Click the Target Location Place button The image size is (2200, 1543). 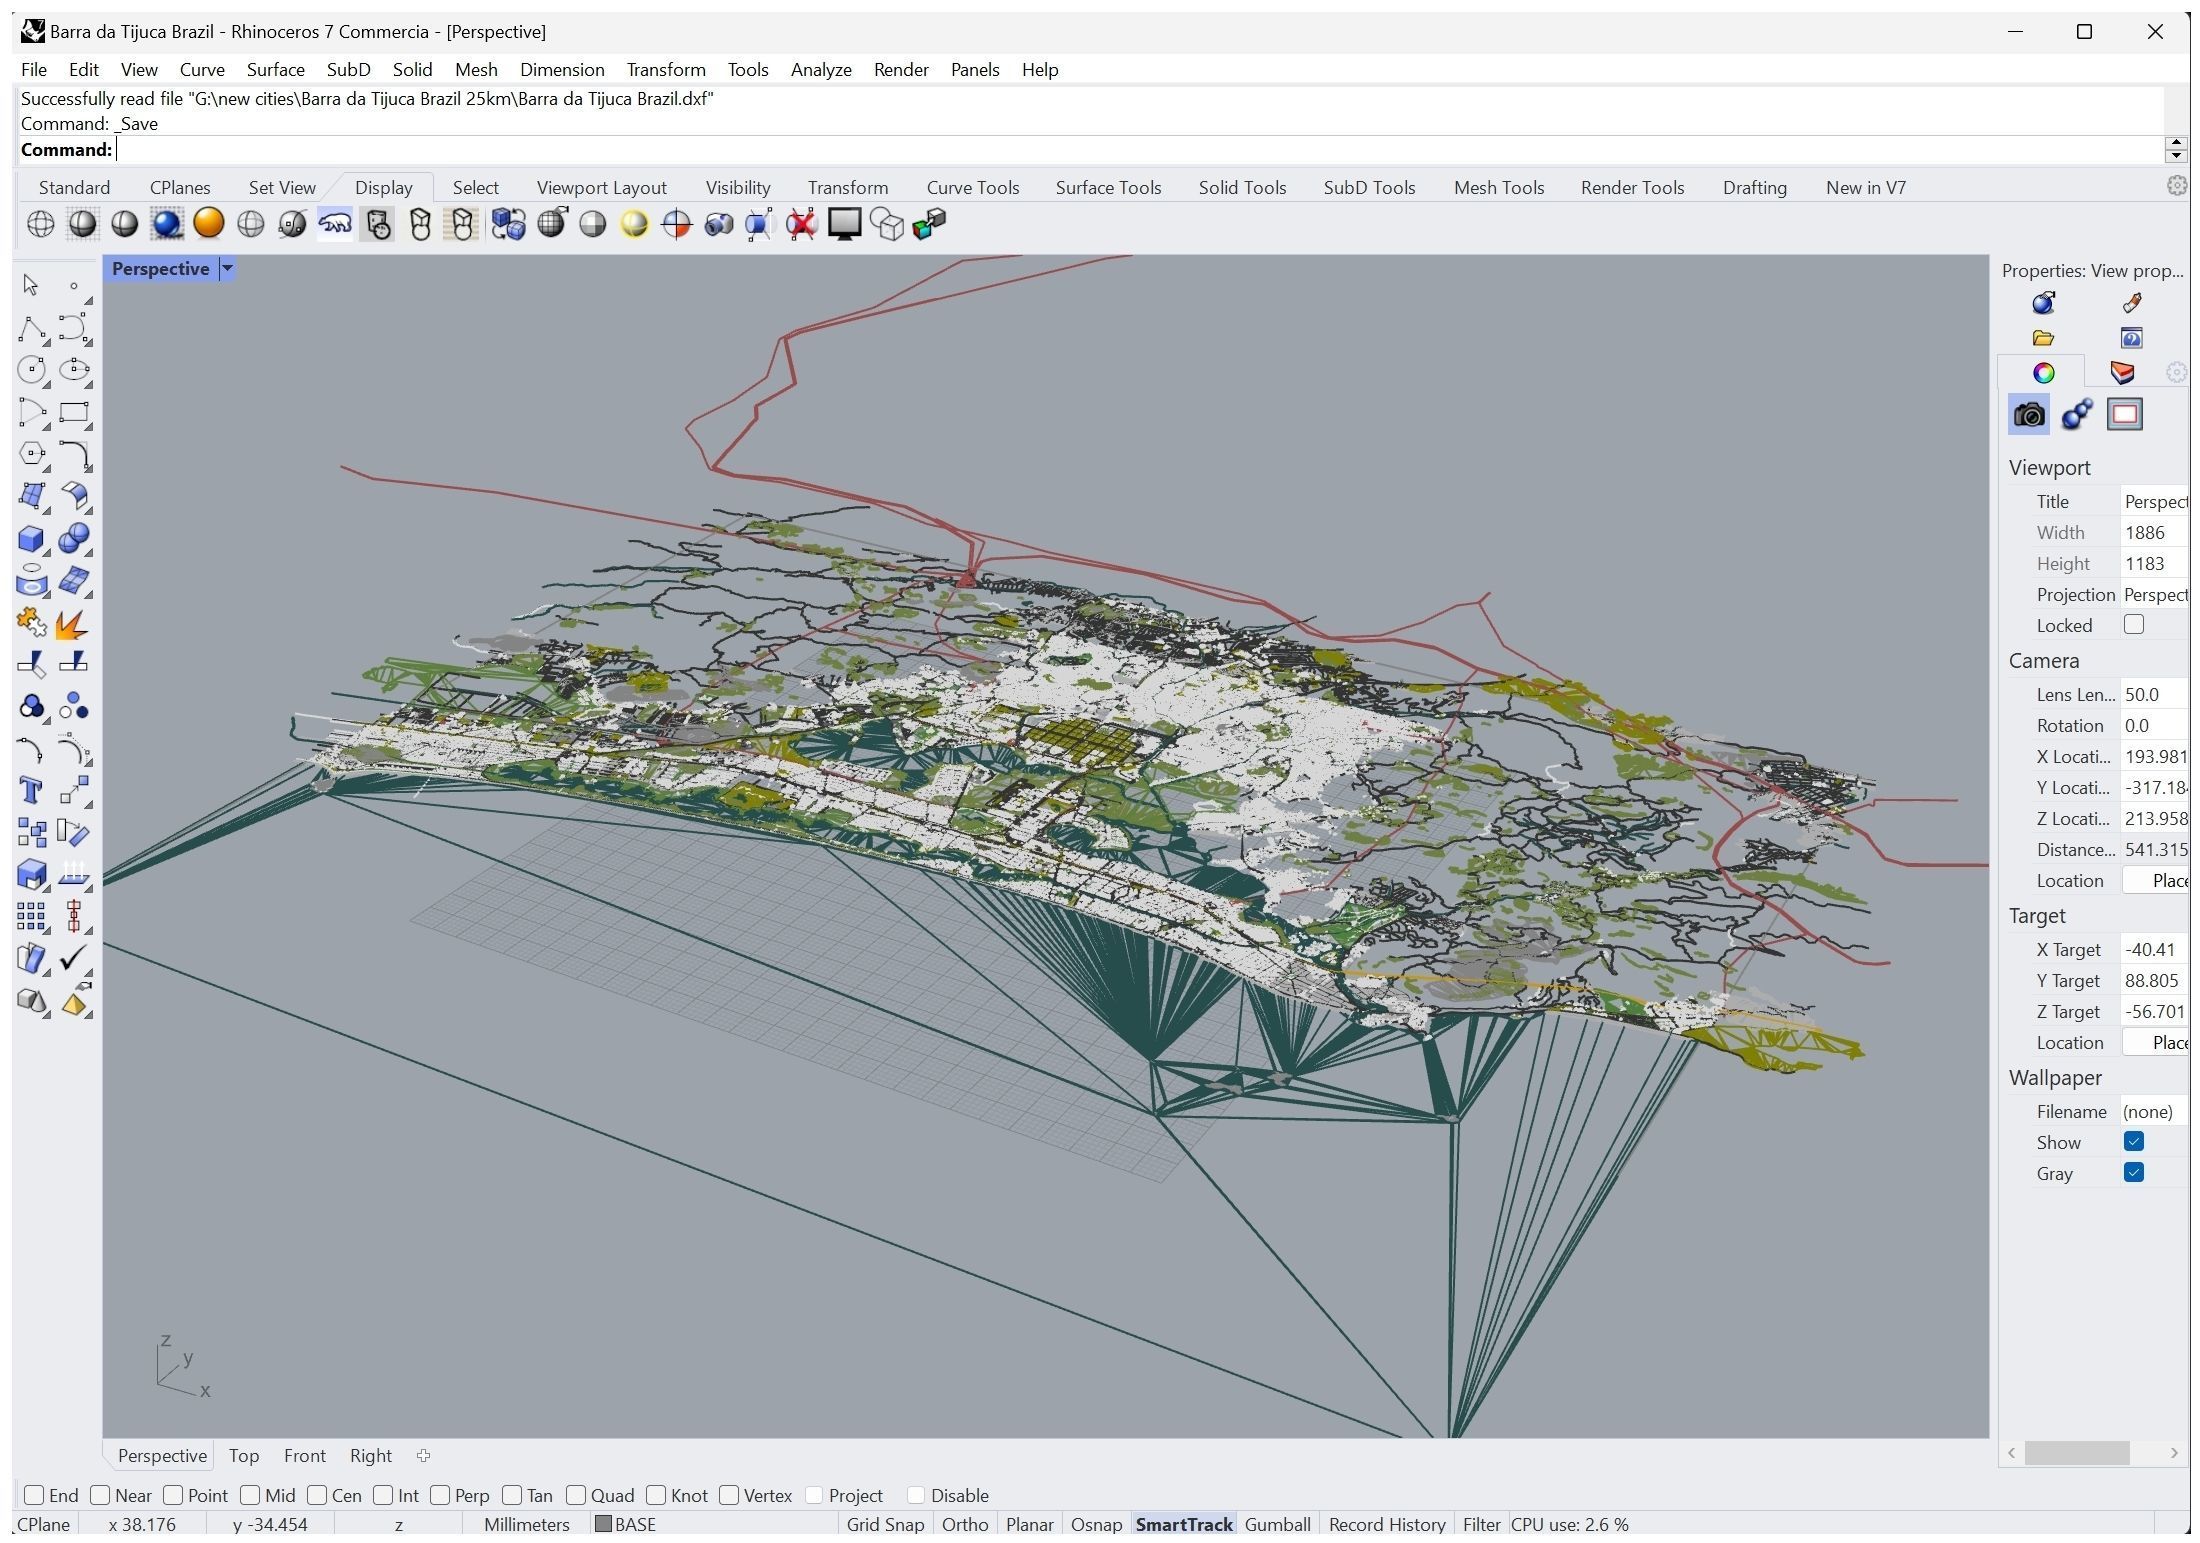pos(2156,1042)
